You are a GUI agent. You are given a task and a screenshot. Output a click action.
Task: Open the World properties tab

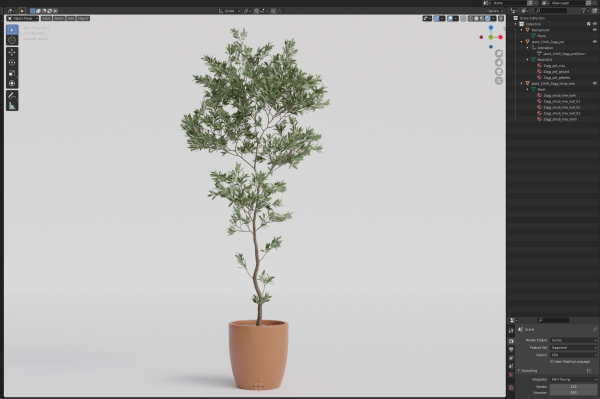511,375
